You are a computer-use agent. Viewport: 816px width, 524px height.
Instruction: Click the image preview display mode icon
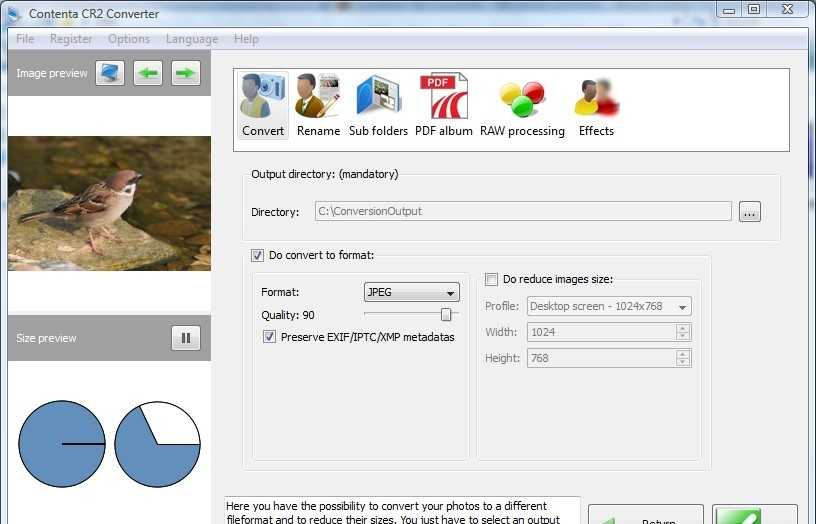110,73
